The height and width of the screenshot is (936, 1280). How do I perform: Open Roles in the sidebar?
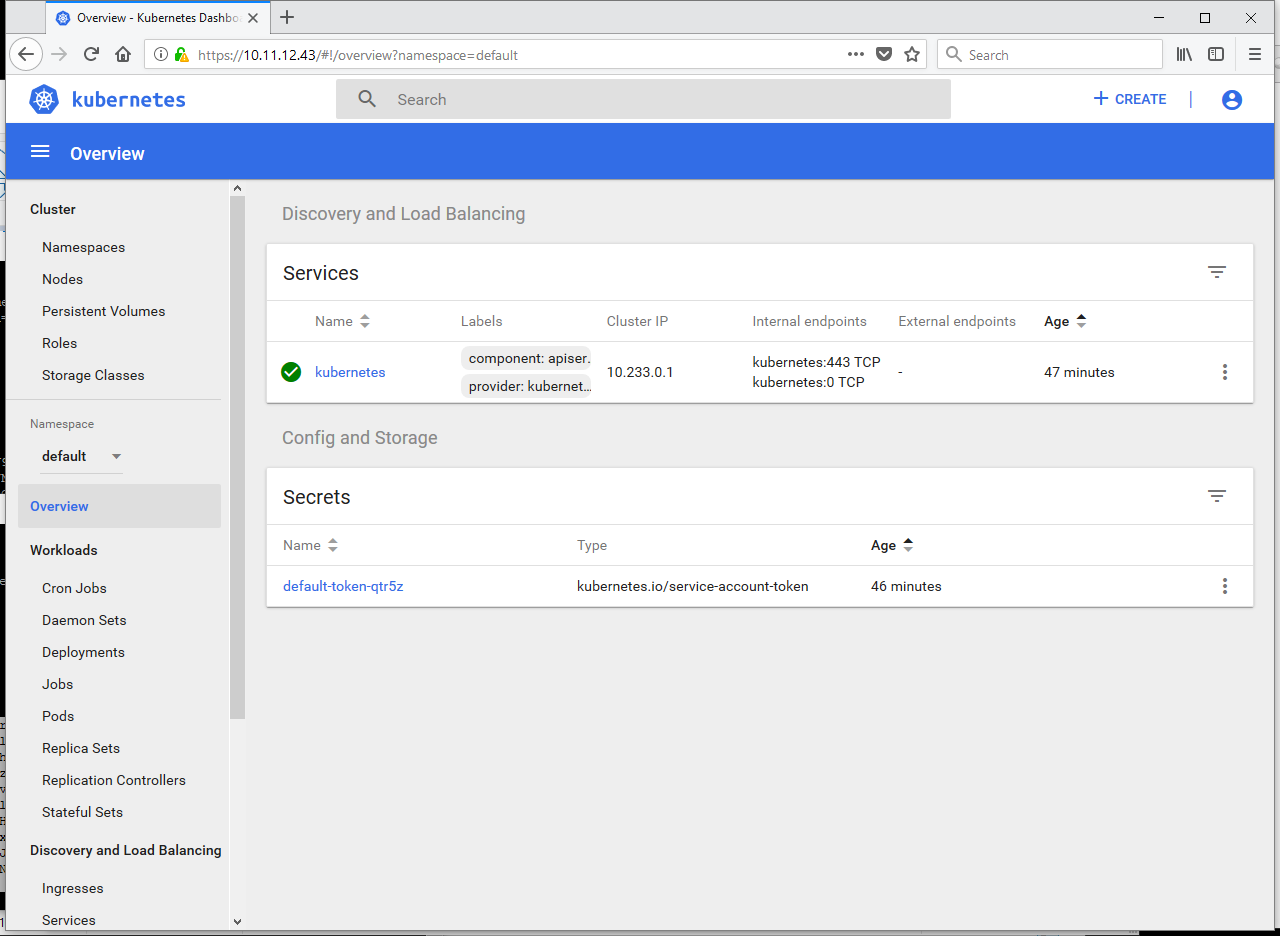(59, 343)
